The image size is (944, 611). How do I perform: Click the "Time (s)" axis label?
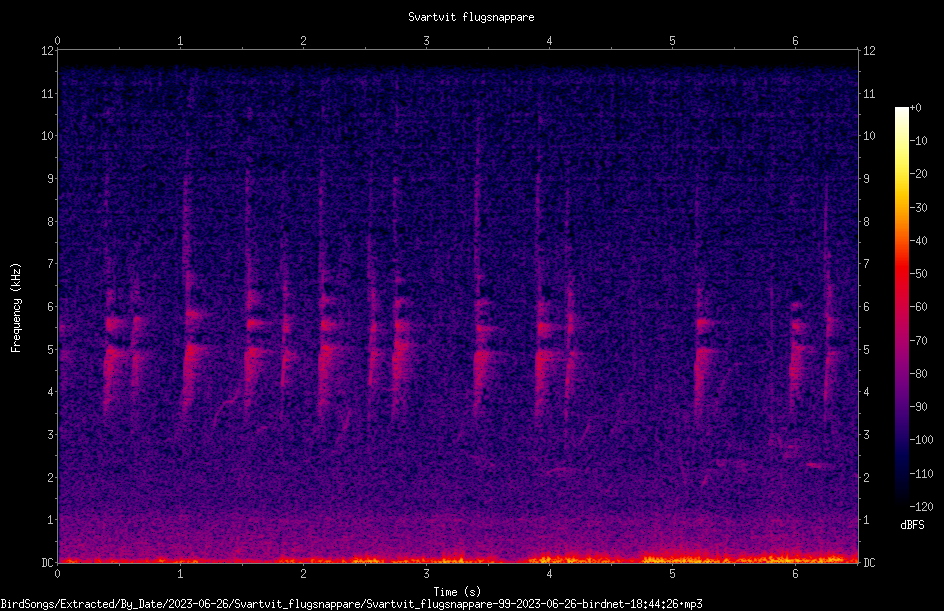(457, 592)
